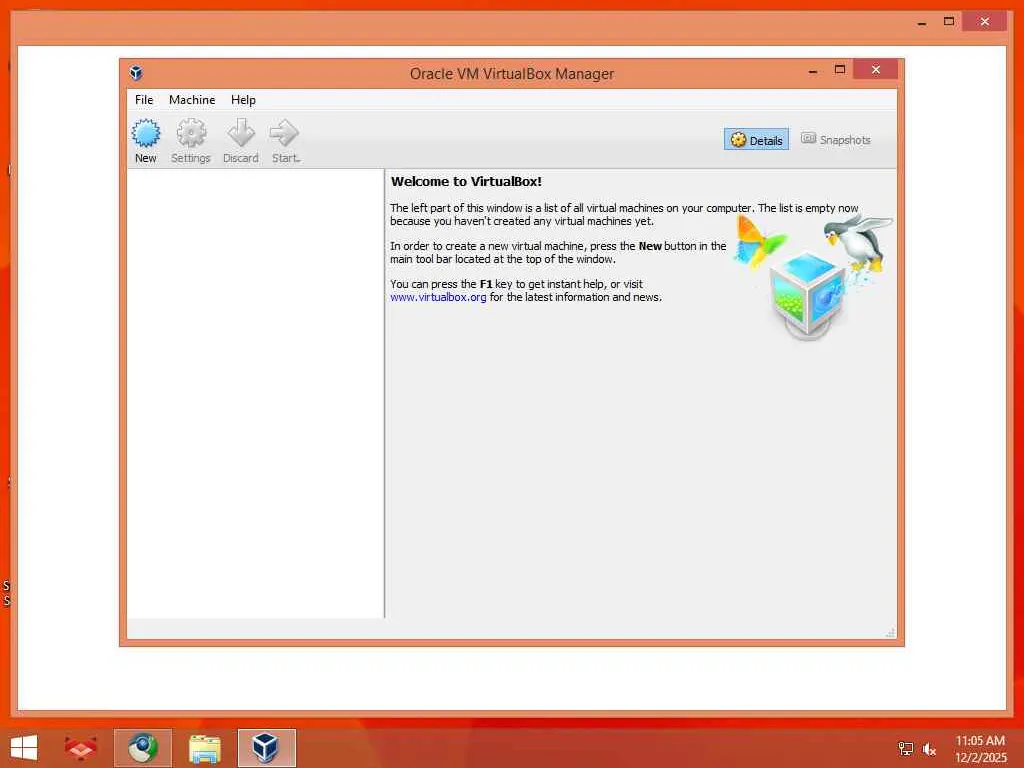Minimize the outer background window
The height and width of the screenshot is (768, 1024).
(921, 22)
